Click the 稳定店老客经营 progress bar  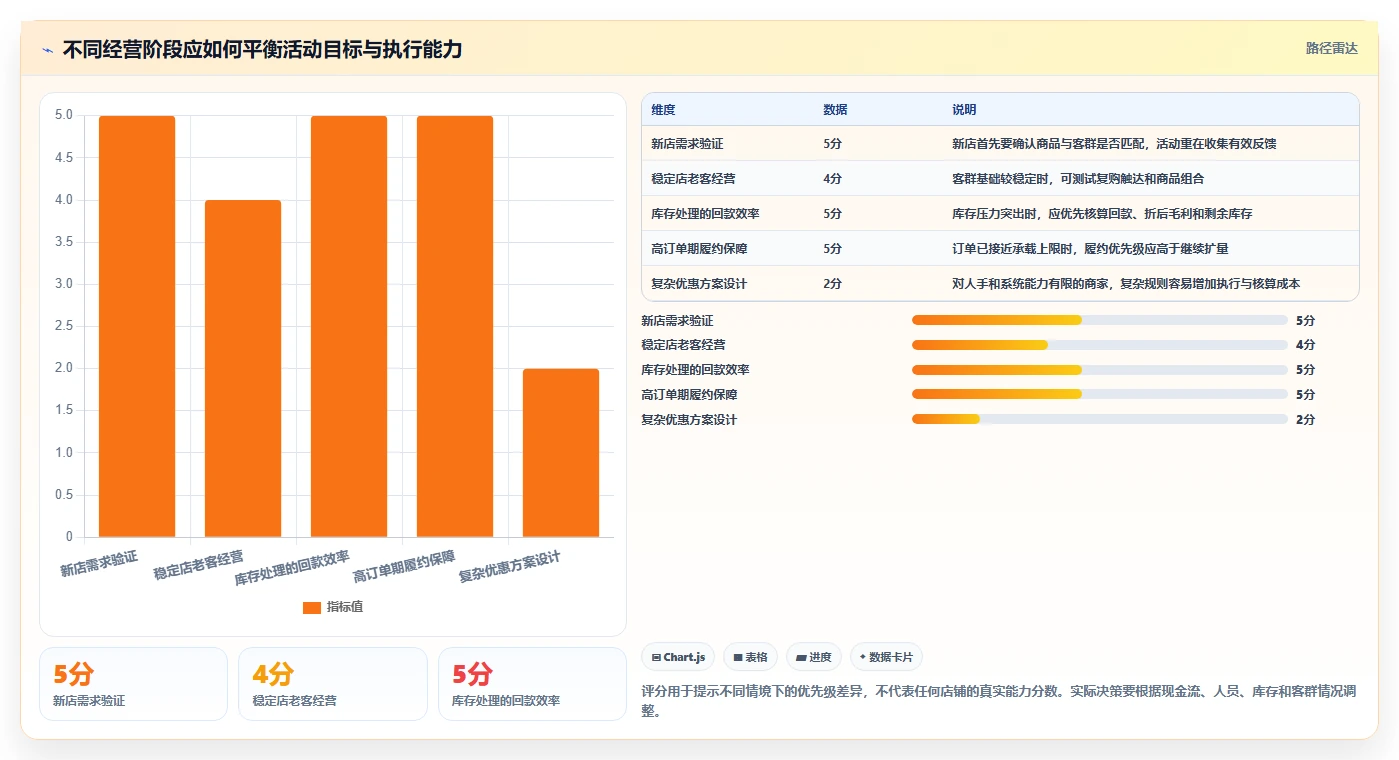(x=1099, y=345)
